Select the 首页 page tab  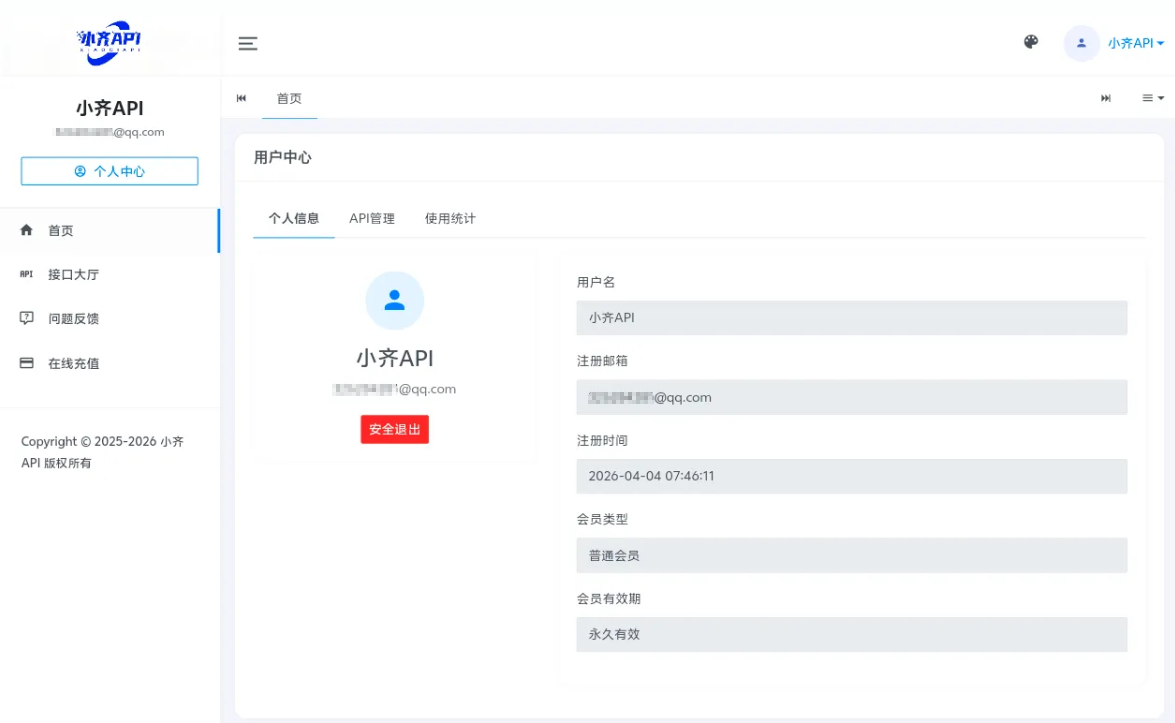tap(289, 98)
